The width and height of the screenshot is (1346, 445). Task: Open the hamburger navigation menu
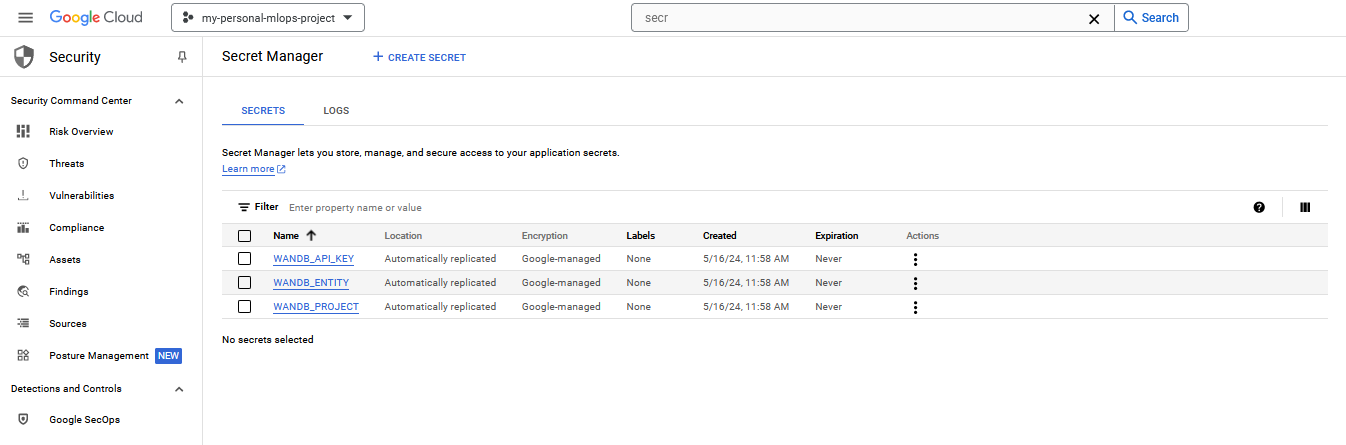click(x=26, y=18)
